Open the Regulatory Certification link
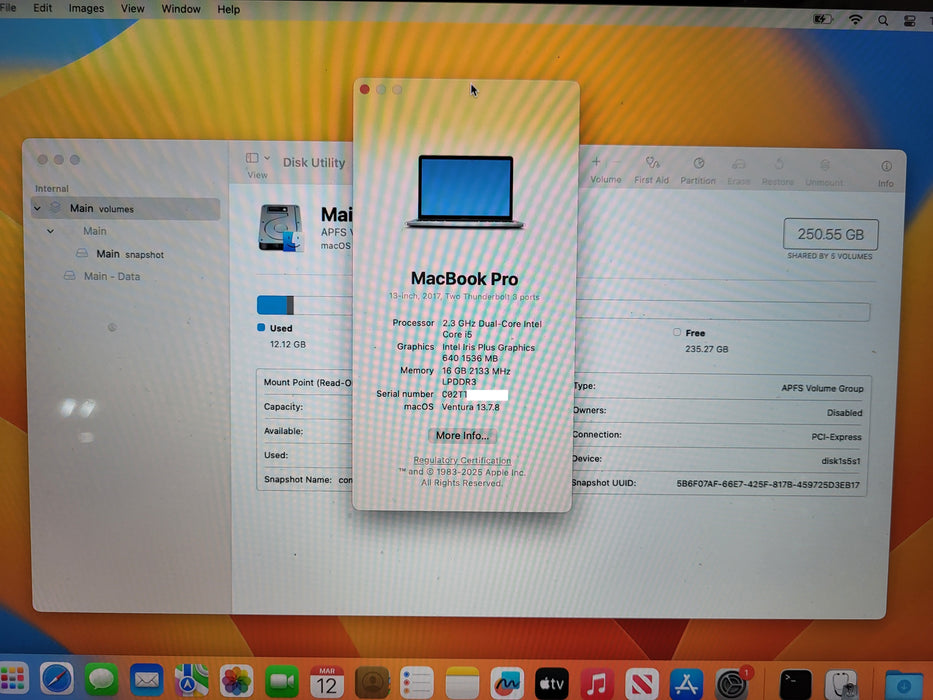933x700 pixels. coord(462,460)
